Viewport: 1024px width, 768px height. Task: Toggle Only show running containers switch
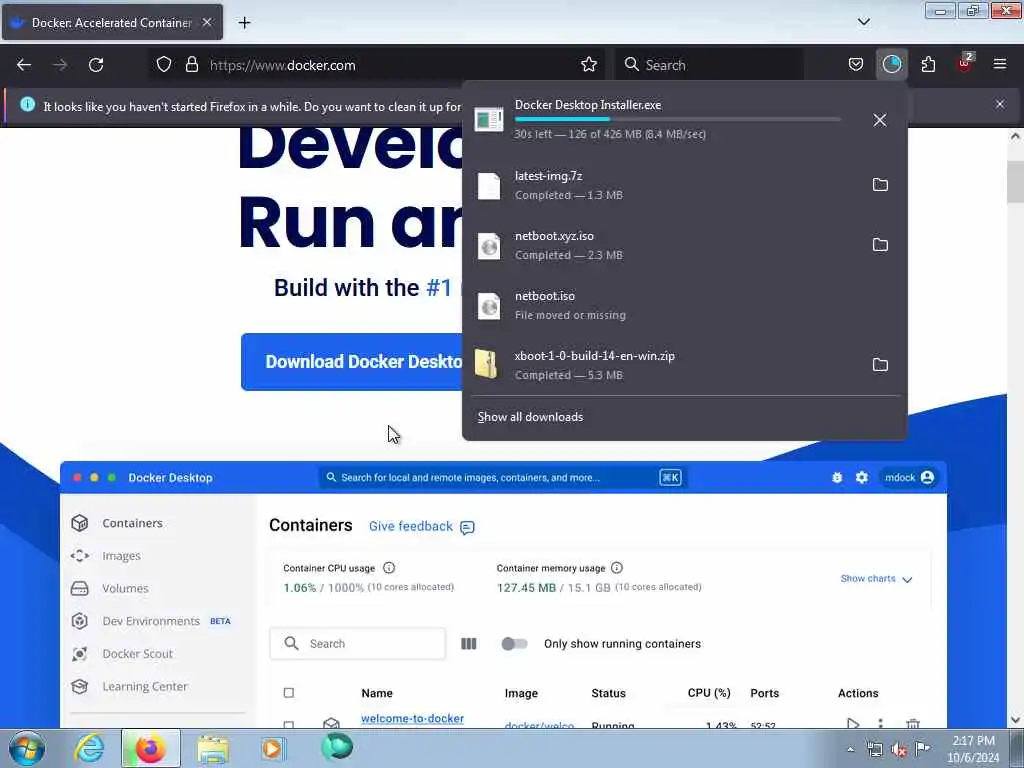[x=514, y=644]
